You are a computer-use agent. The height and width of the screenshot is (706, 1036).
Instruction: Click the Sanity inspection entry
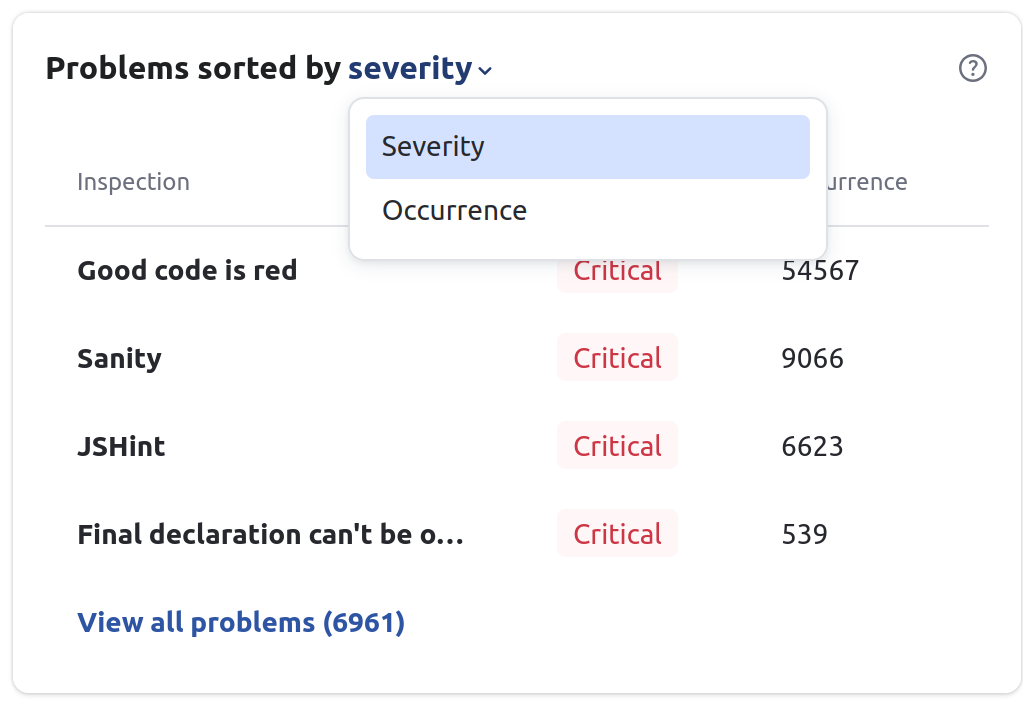click(x=119, y=357)
